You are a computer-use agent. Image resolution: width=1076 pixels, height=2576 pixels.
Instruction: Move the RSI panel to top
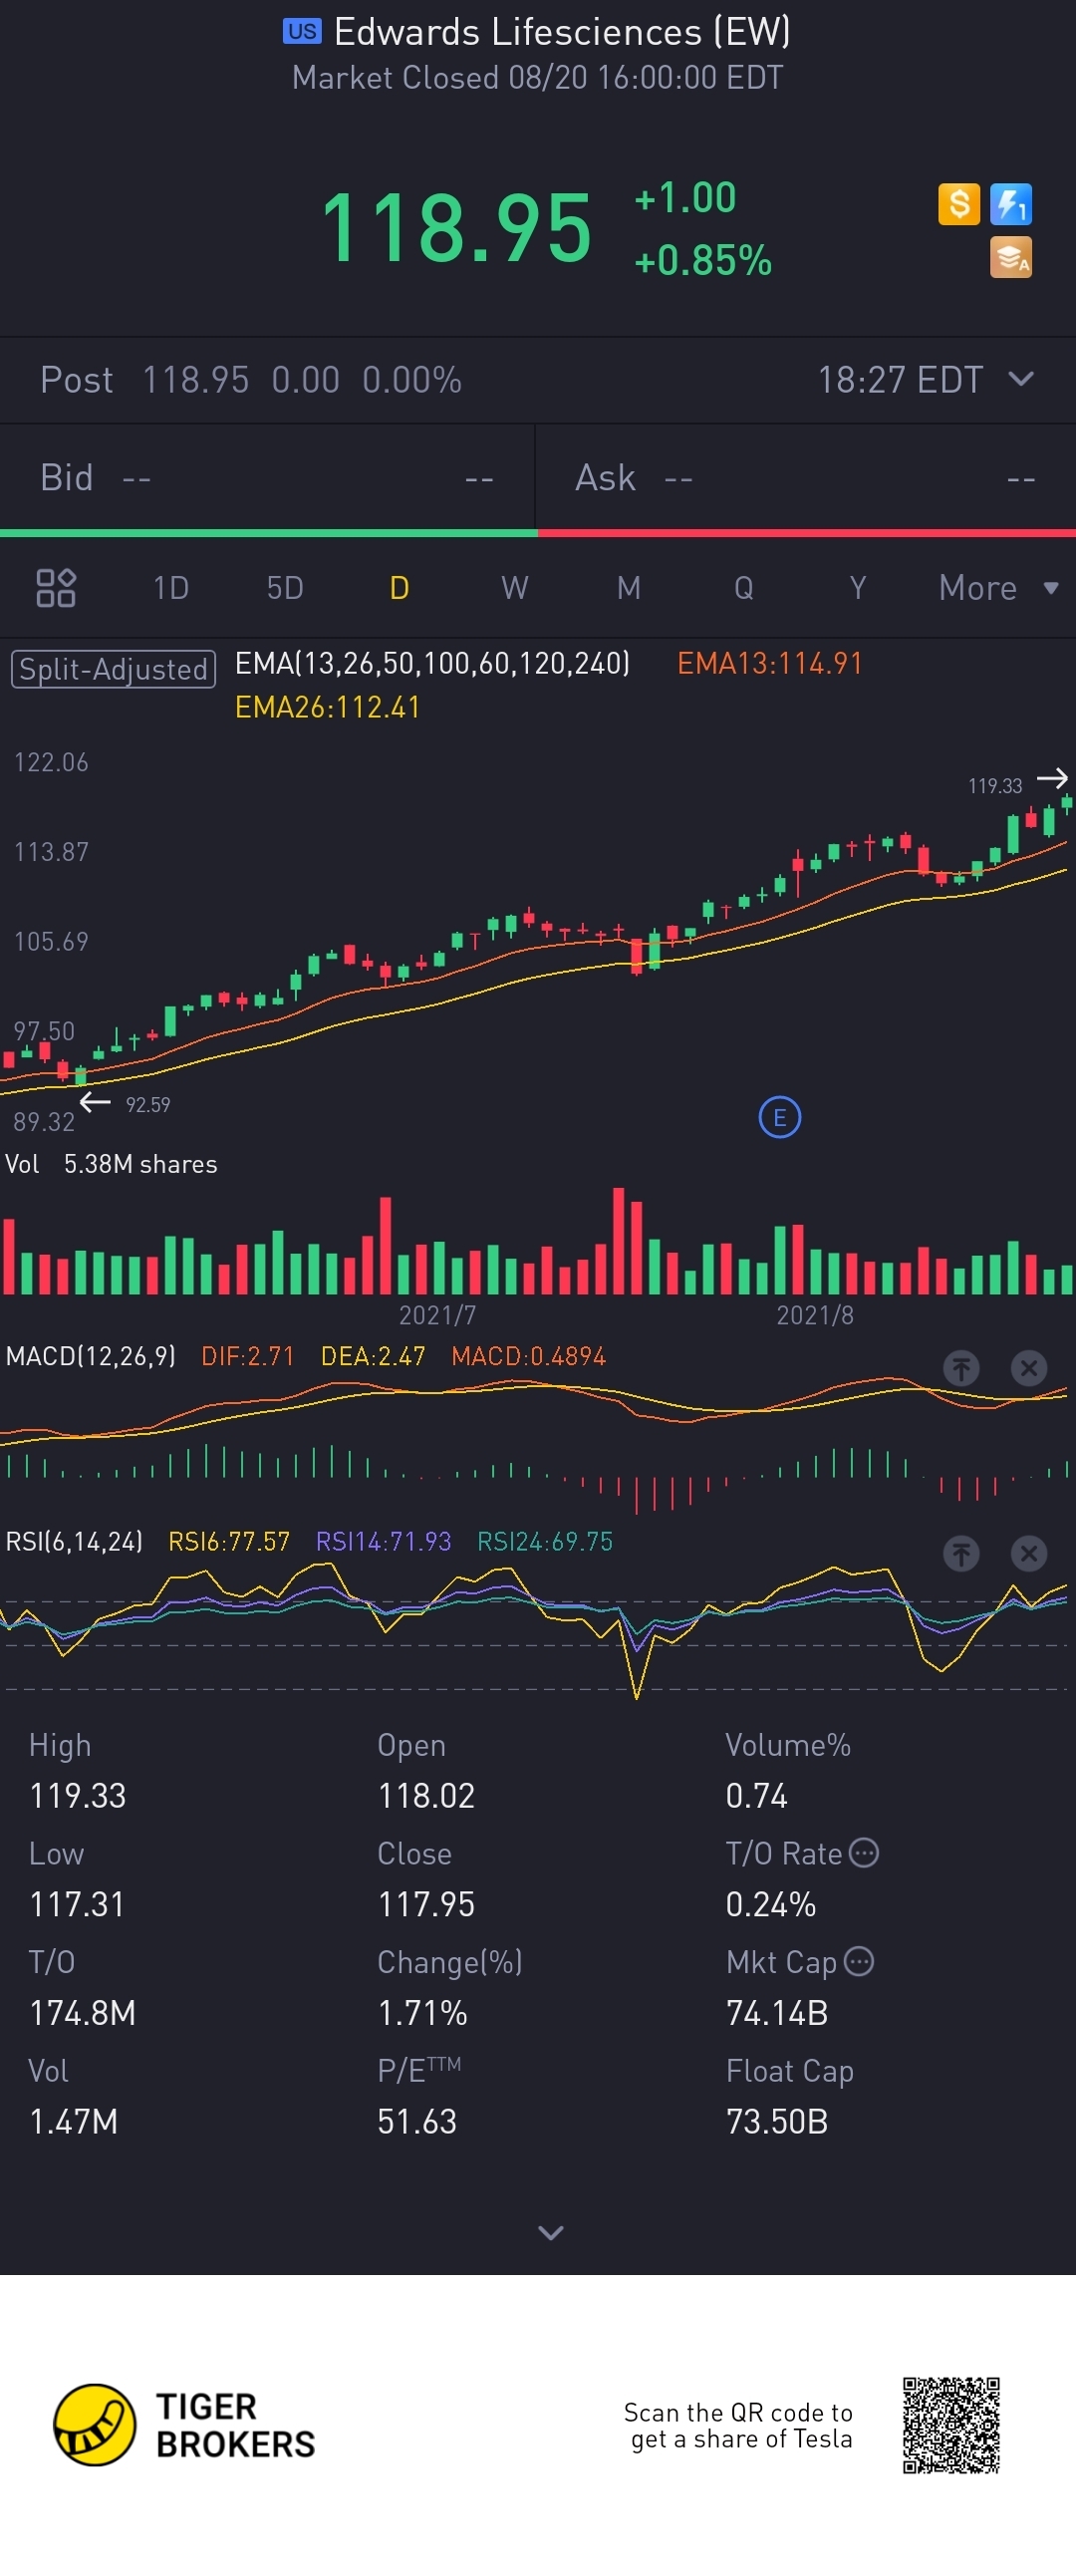[x=961, y=1553]
